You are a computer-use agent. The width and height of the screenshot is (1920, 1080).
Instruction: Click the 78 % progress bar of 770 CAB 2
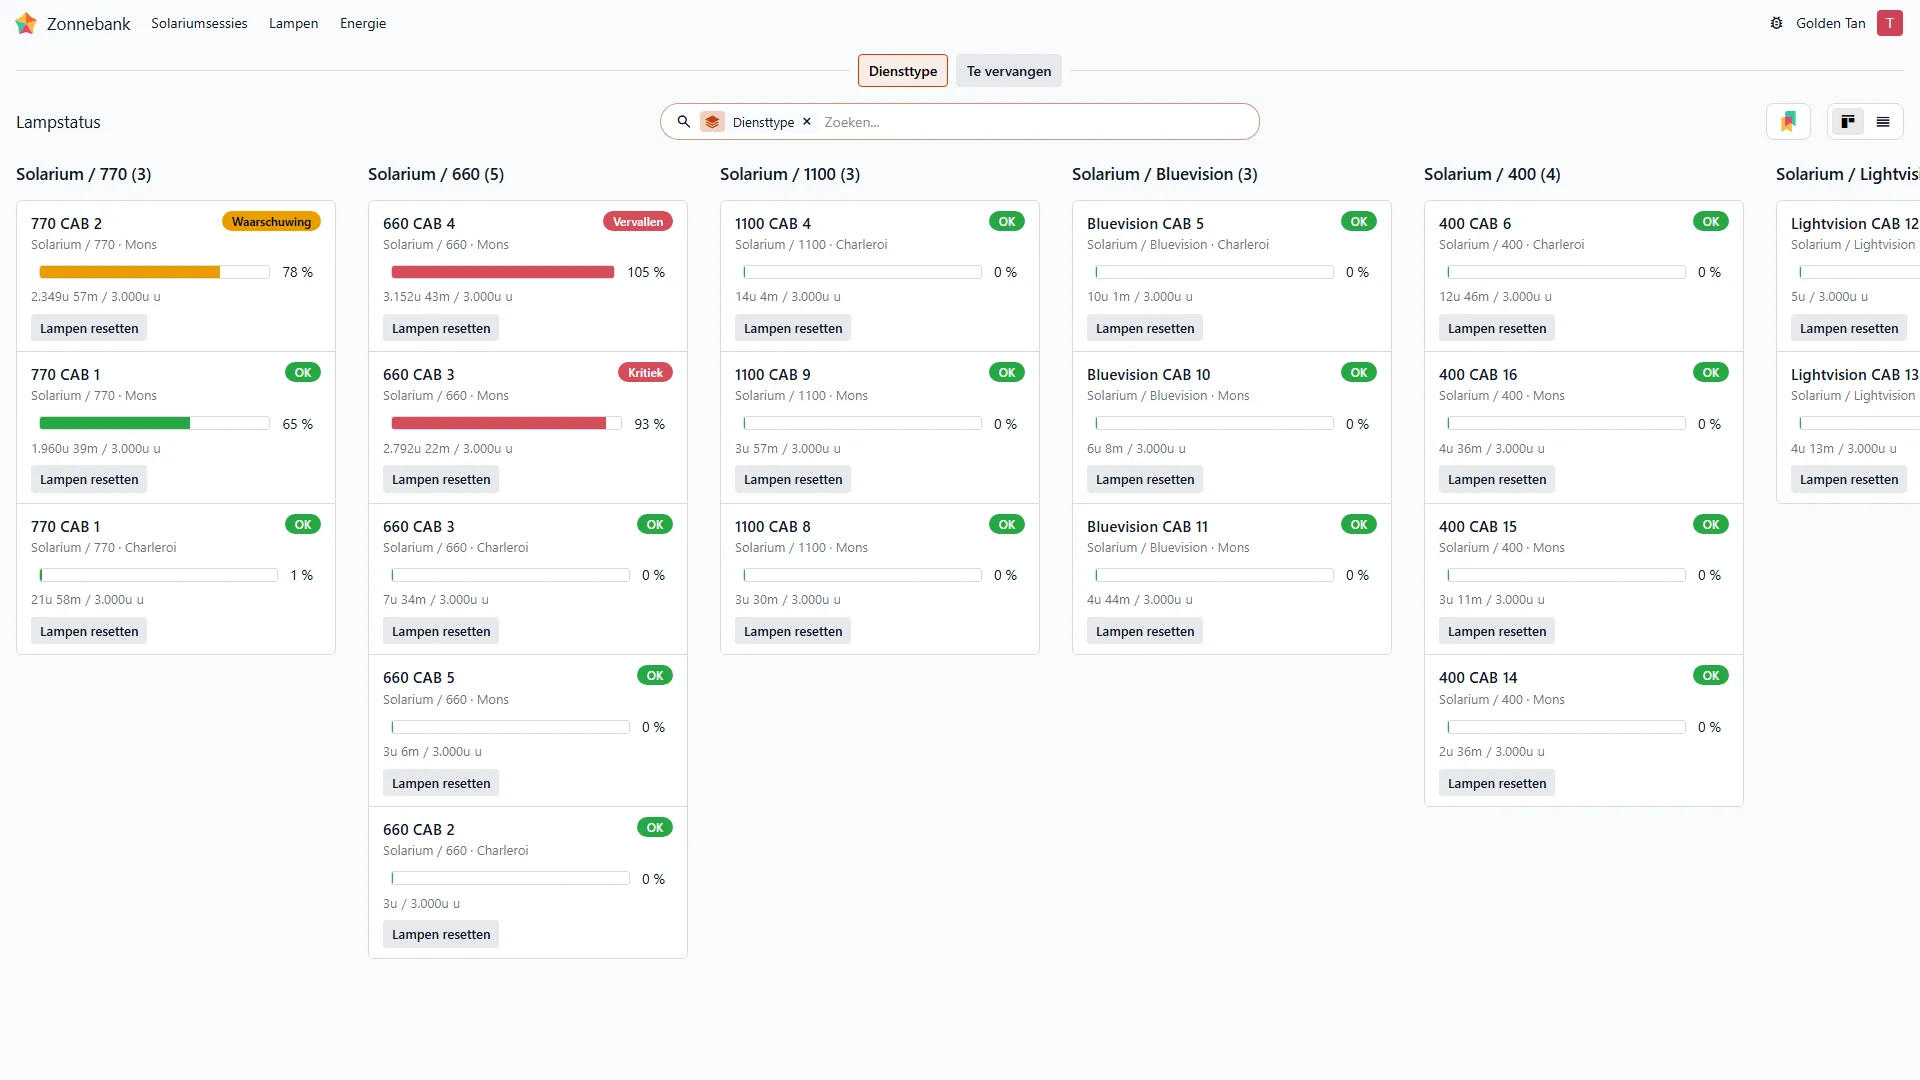pyautogui.click(x=154, y=272)
